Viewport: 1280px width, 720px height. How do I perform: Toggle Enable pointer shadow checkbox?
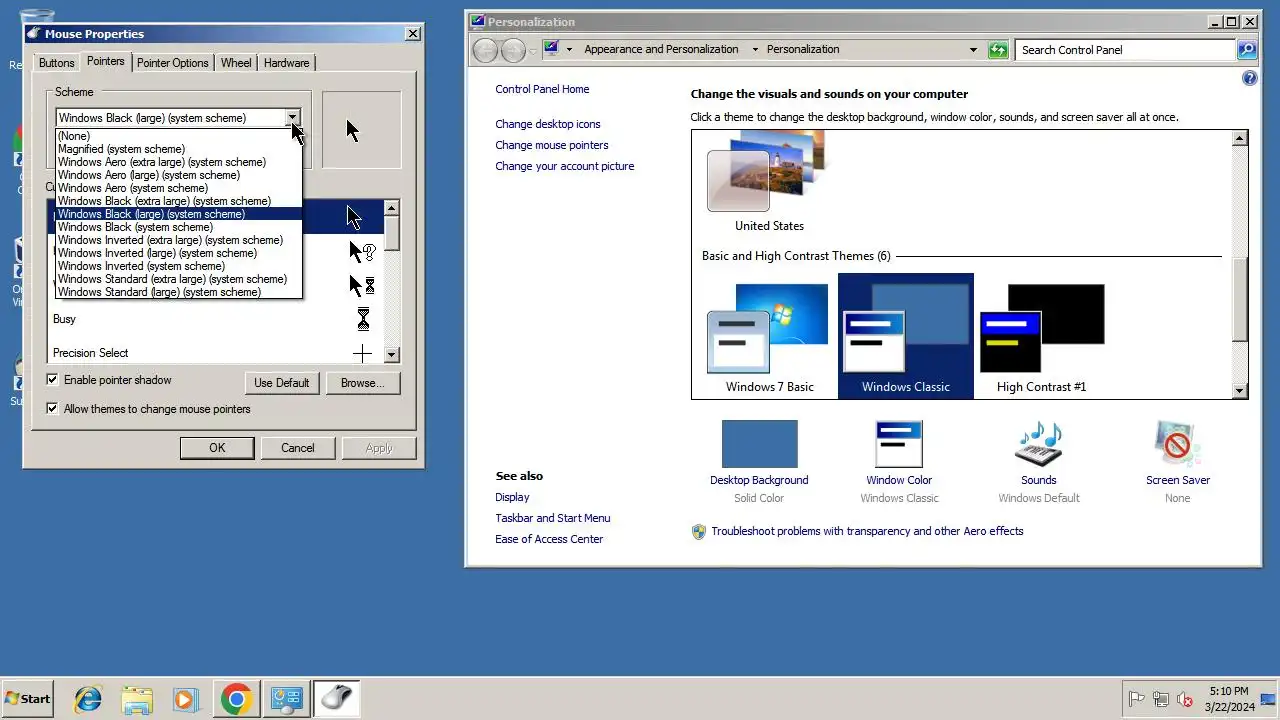pyautogui.click(x=53, y=380)
